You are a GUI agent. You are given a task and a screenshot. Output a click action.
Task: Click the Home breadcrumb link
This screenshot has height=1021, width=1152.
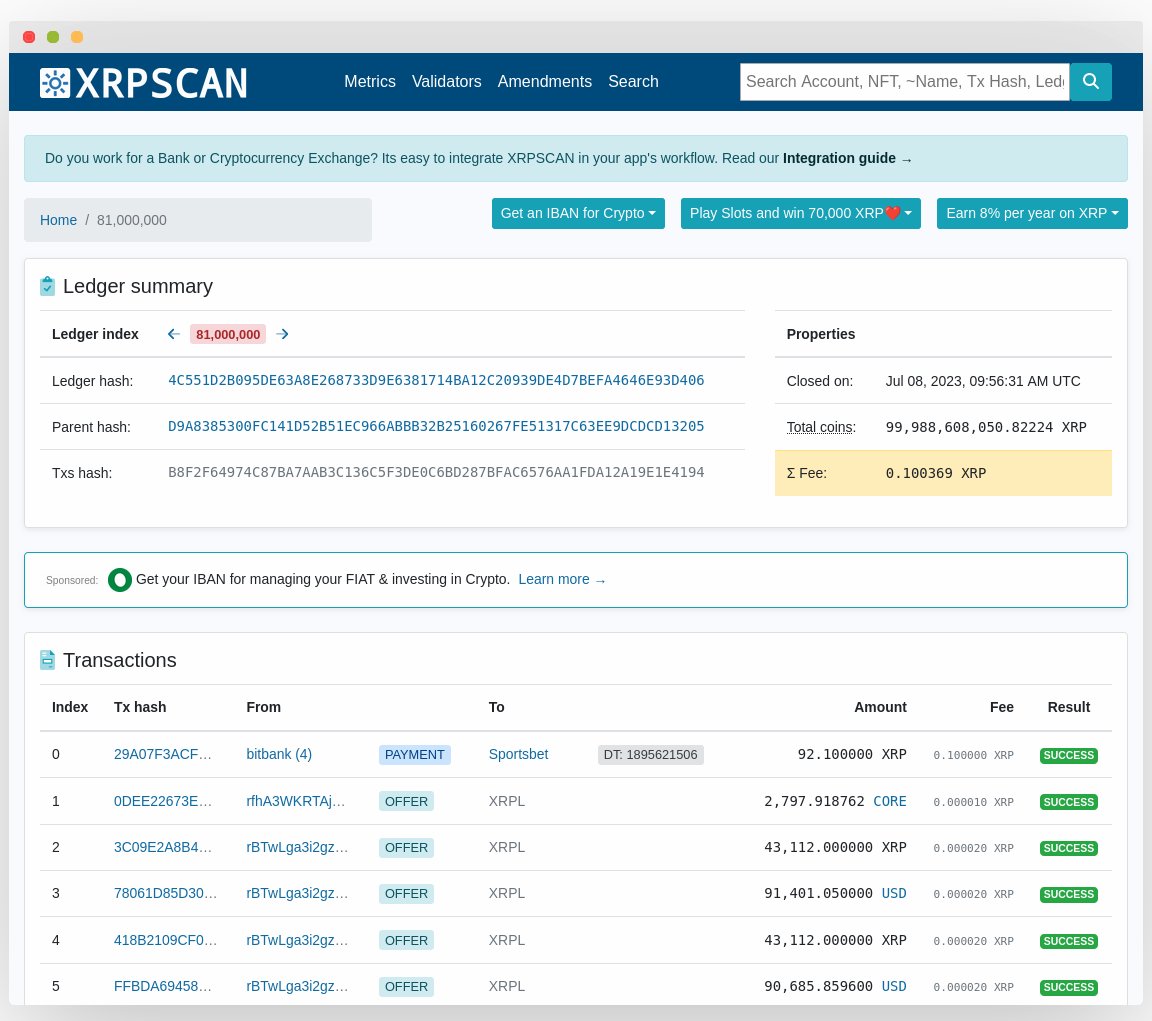click(x=58, y=220)
